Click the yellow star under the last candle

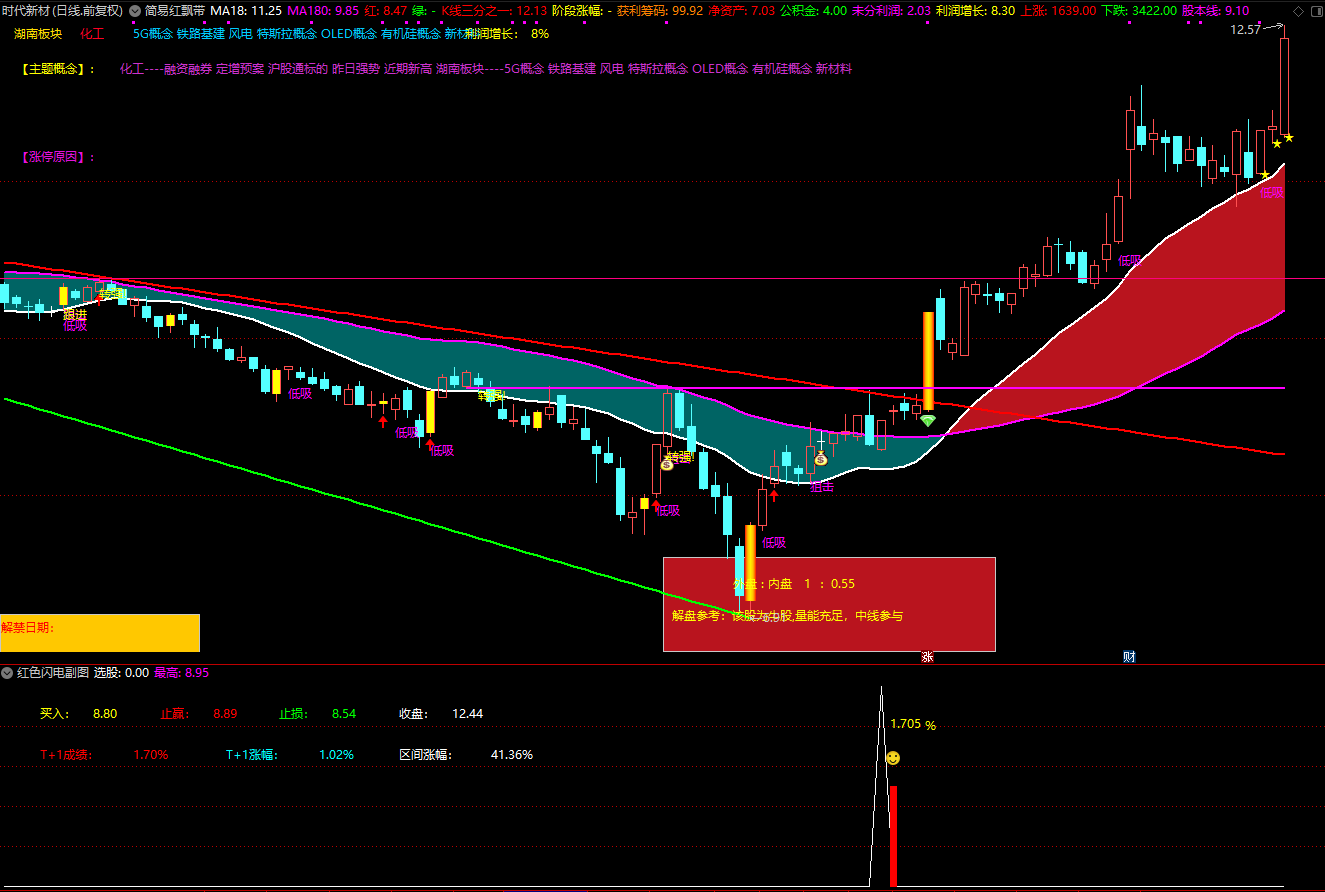[x=1289, y=137]
